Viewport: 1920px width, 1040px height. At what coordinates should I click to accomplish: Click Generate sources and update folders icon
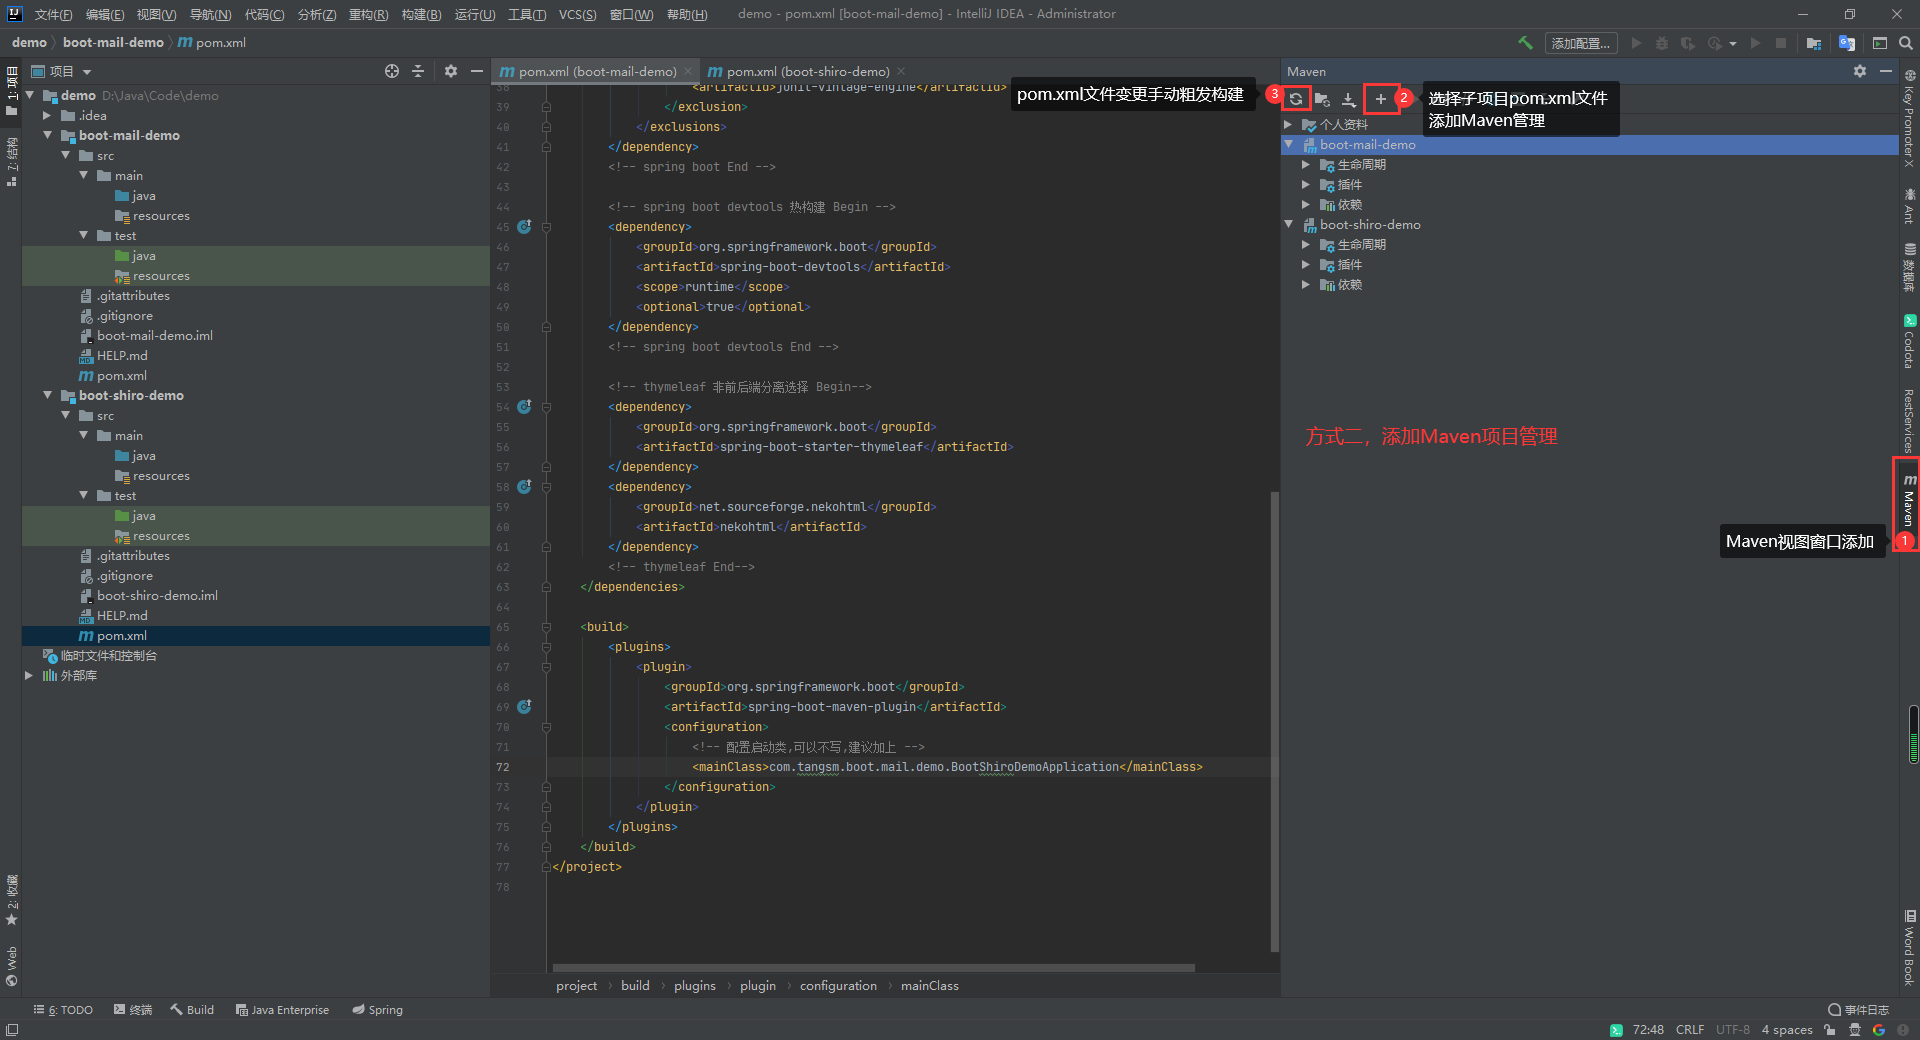(1322, 99)
